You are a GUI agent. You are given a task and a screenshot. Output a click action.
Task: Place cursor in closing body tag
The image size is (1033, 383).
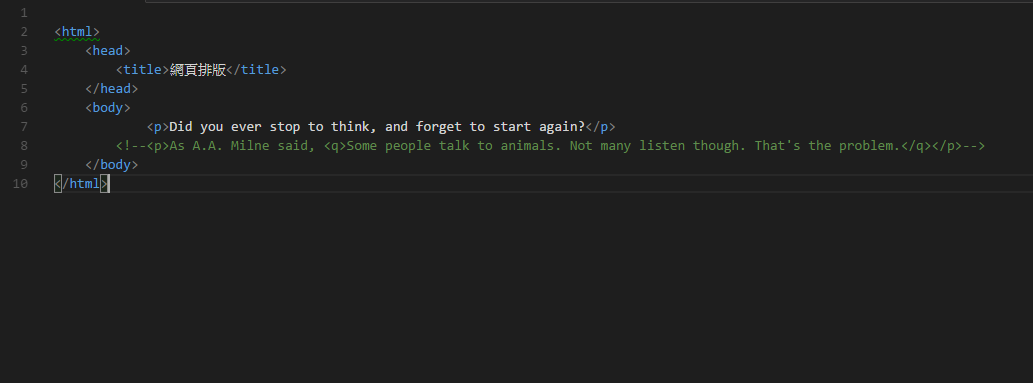[x=111, y=165]
